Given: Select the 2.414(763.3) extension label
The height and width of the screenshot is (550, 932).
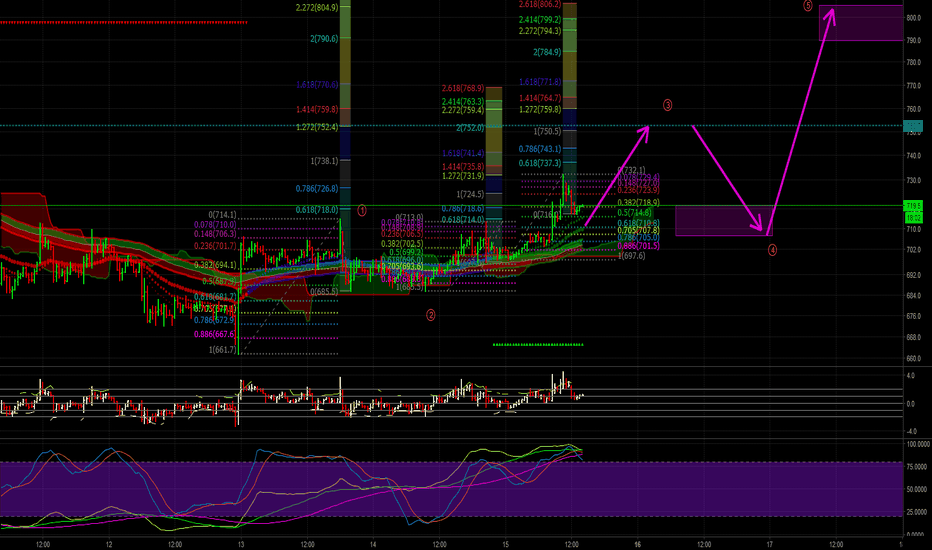Looking at the screenshot, I should [462, 102].
